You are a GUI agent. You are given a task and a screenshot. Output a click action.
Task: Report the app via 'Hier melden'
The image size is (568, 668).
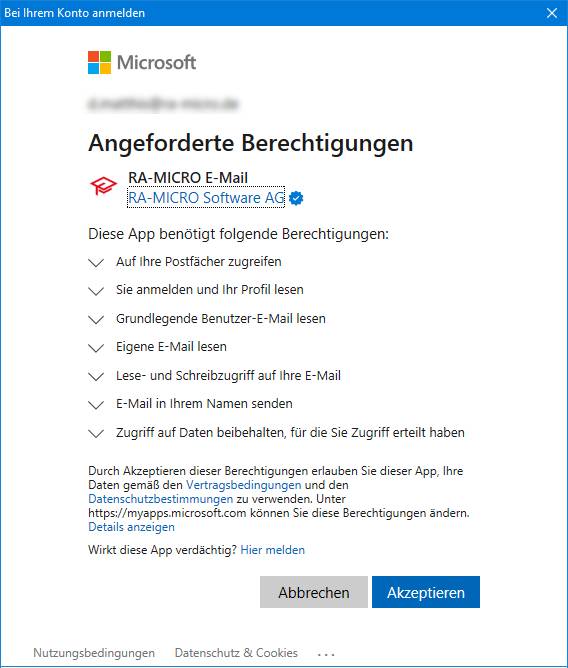[x=273, y=550]
